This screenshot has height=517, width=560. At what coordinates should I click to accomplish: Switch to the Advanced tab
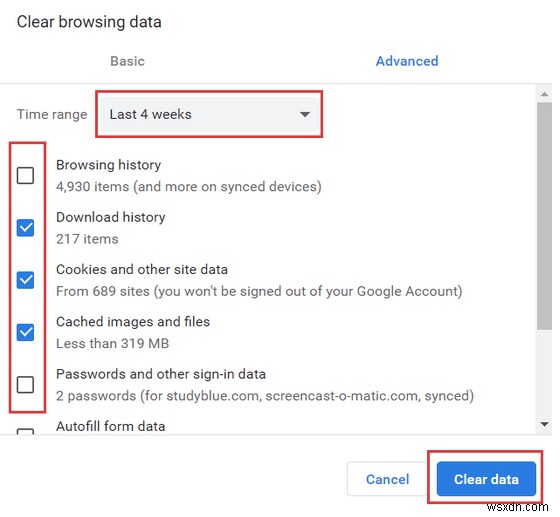[x=407, y=61]
